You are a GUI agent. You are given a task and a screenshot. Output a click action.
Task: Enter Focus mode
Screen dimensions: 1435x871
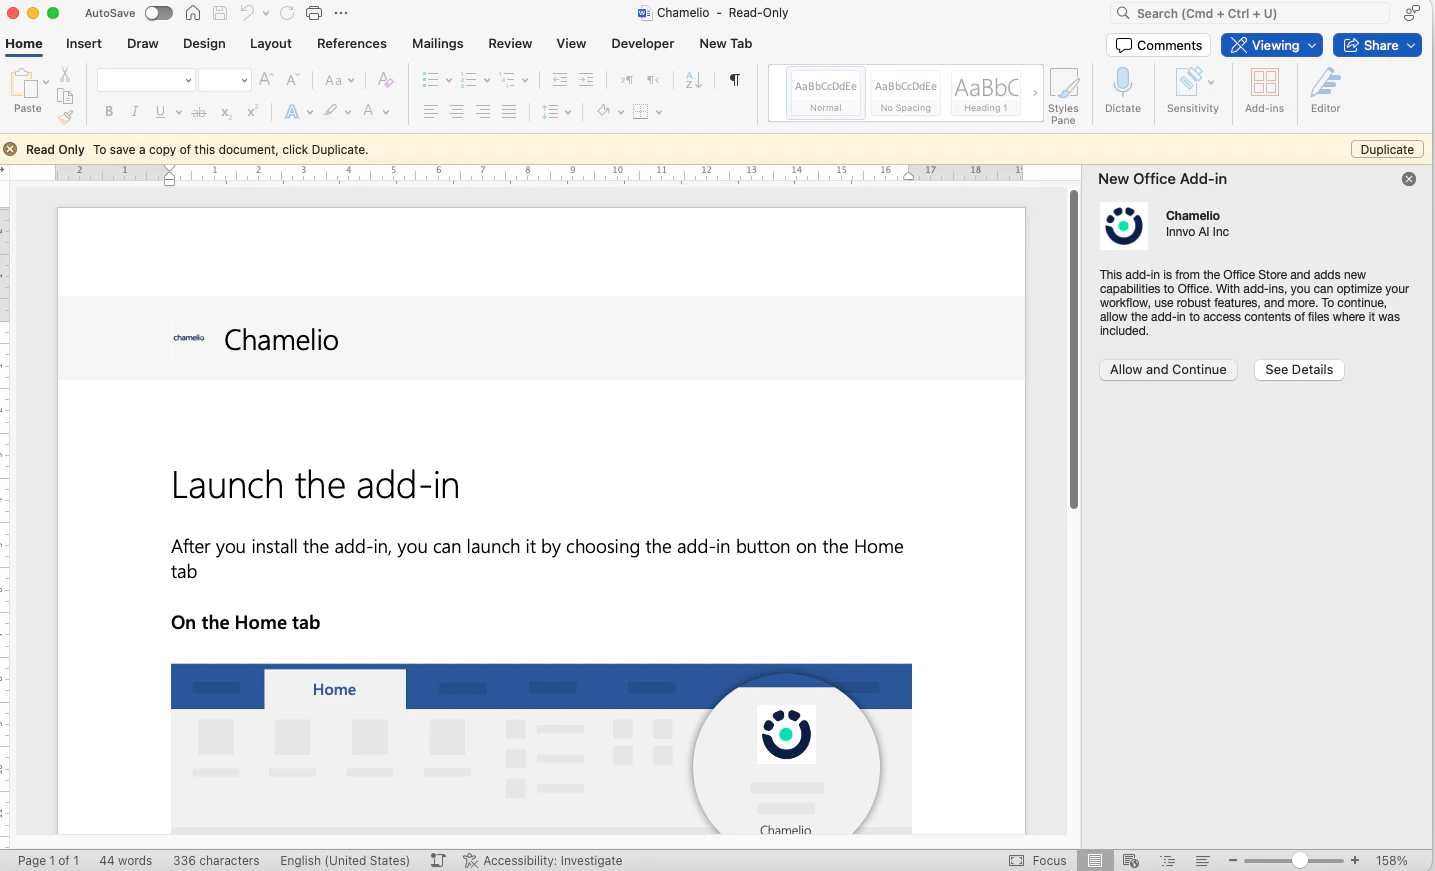click(x=1038, y=861)
